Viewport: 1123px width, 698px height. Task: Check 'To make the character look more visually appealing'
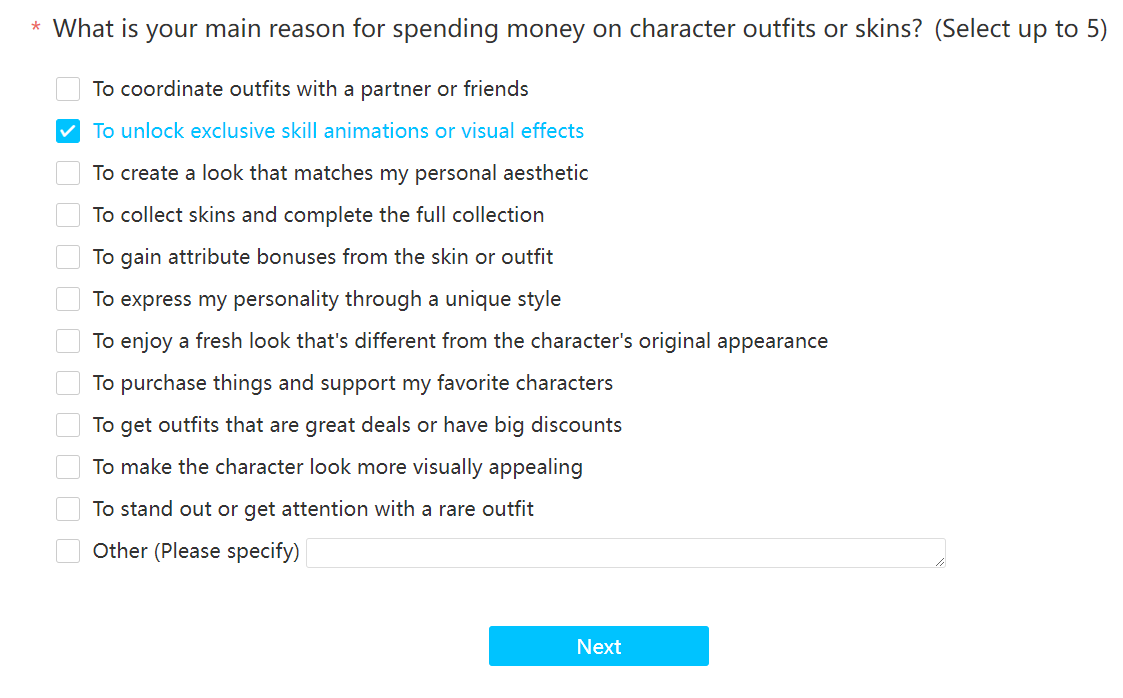(x=68, y=467)
